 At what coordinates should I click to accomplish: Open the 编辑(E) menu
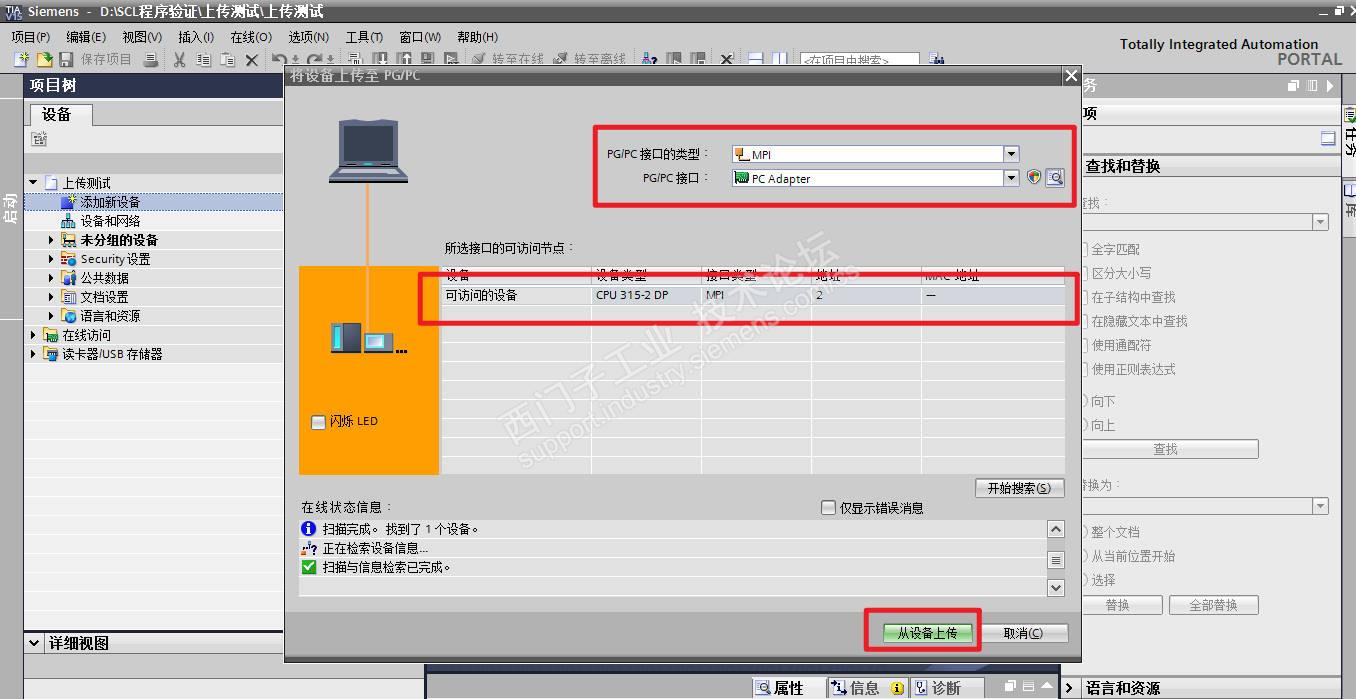86,37
